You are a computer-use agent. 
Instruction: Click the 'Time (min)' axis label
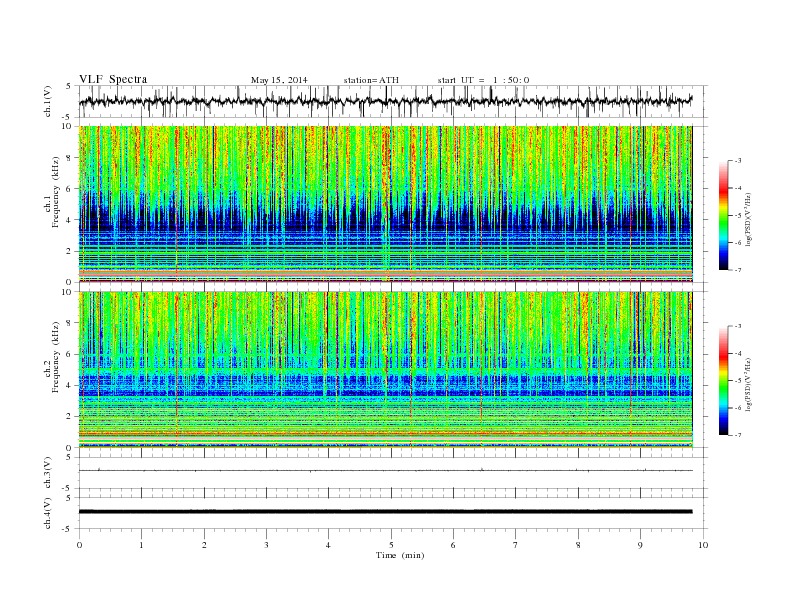pyautogui.click(x=400, y=555)
